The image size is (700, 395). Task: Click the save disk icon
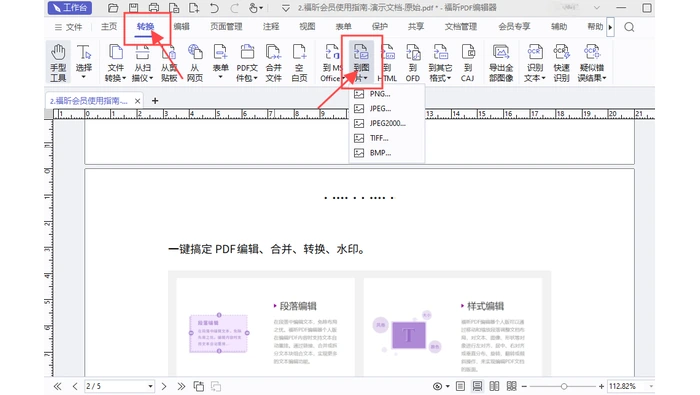click(133, 8)
